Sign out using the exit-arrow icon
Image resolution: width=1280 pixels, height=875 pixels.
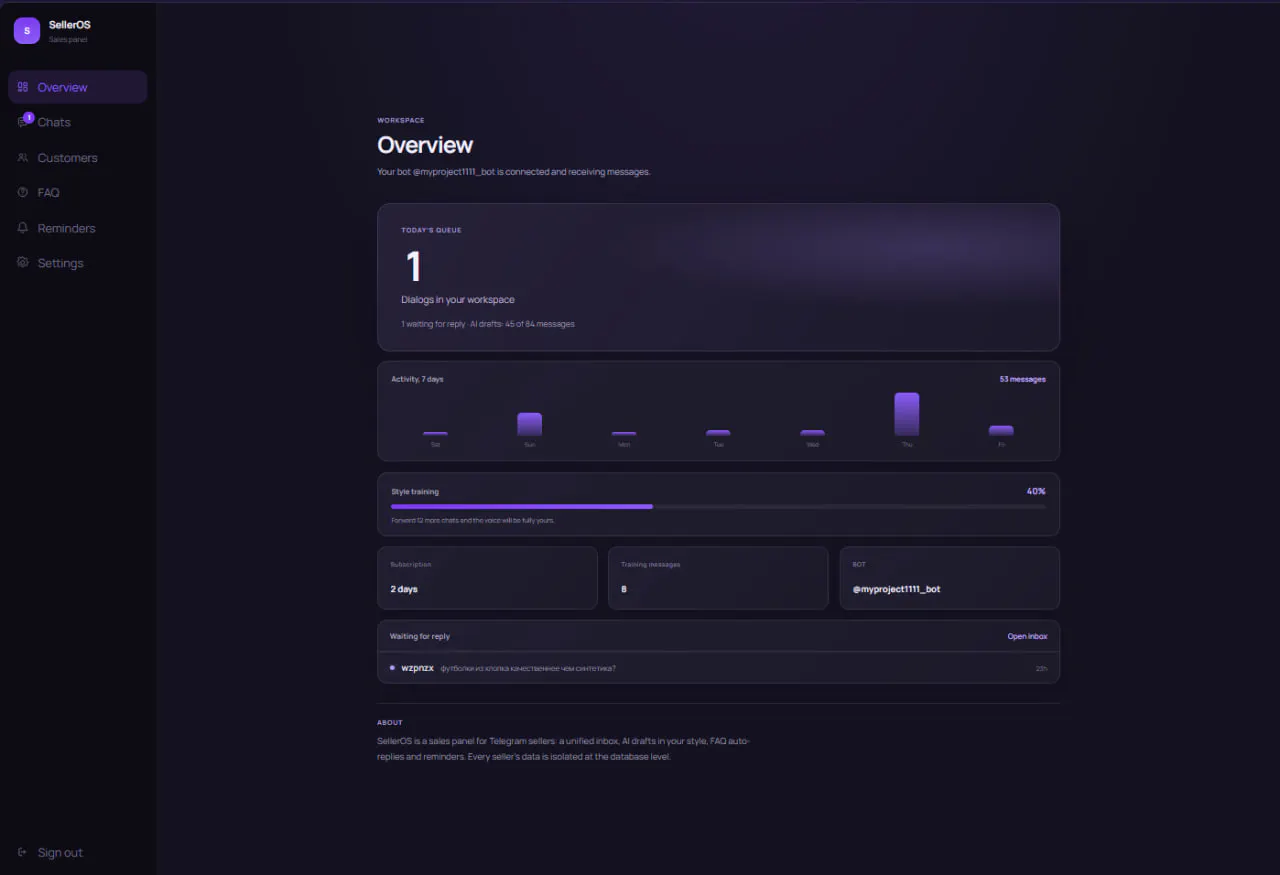click(x=22, y=853)
